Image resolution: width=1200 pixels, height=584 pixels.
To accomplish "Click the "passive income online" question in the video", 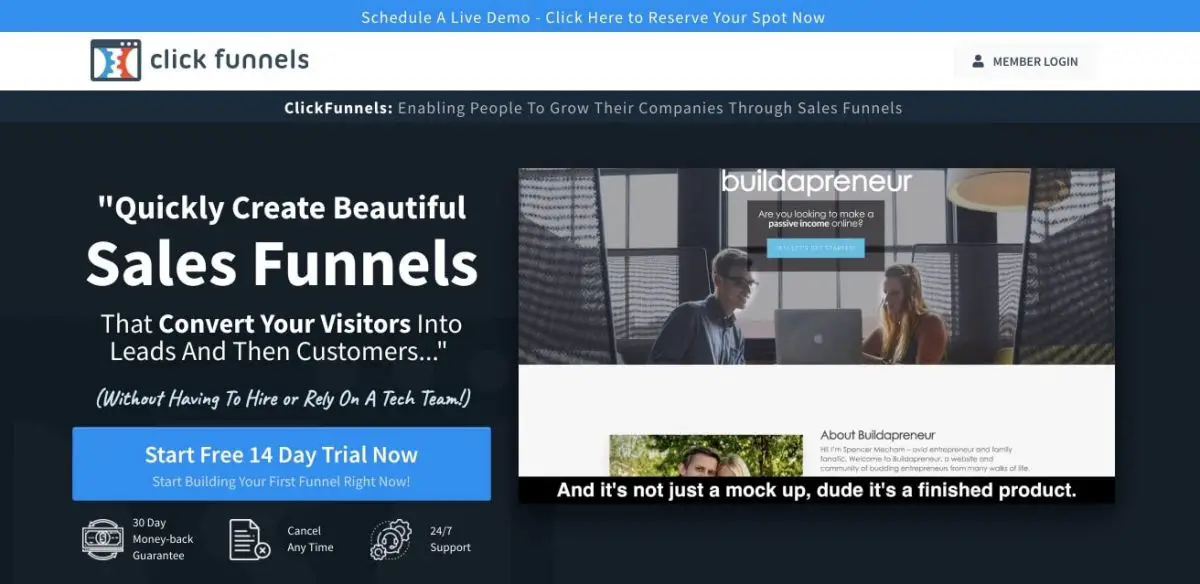I will pyautogui.click(x=815, y=219).
